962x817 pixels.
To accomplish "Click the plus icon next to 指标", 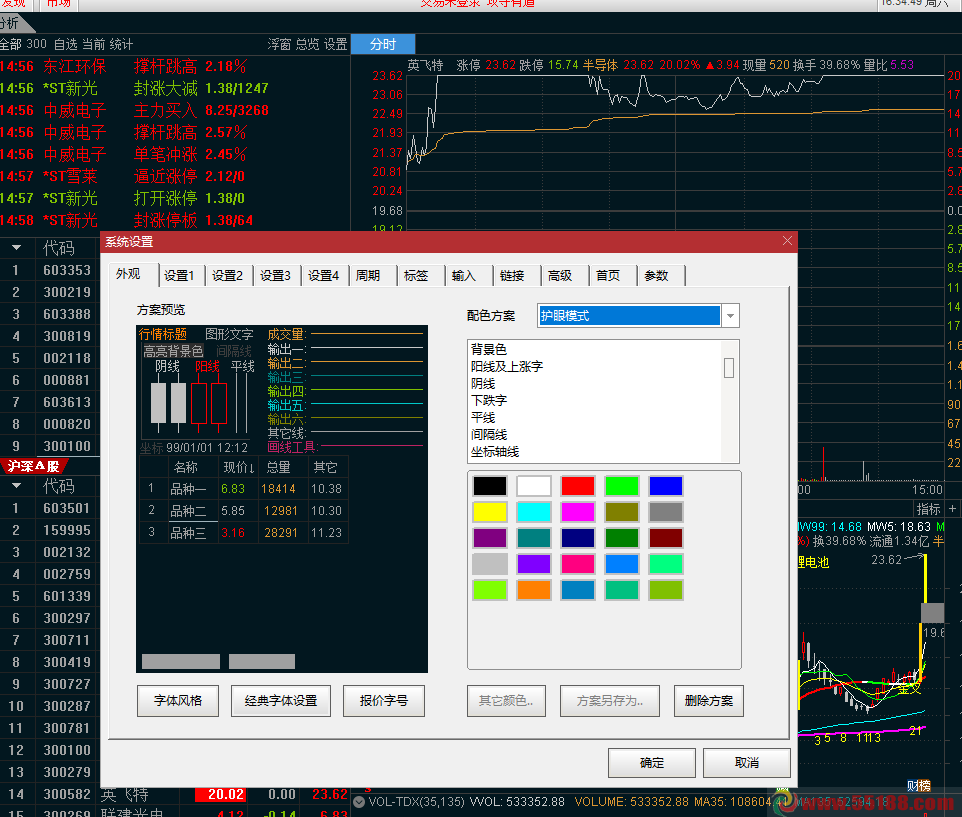I will pos(953,509).
